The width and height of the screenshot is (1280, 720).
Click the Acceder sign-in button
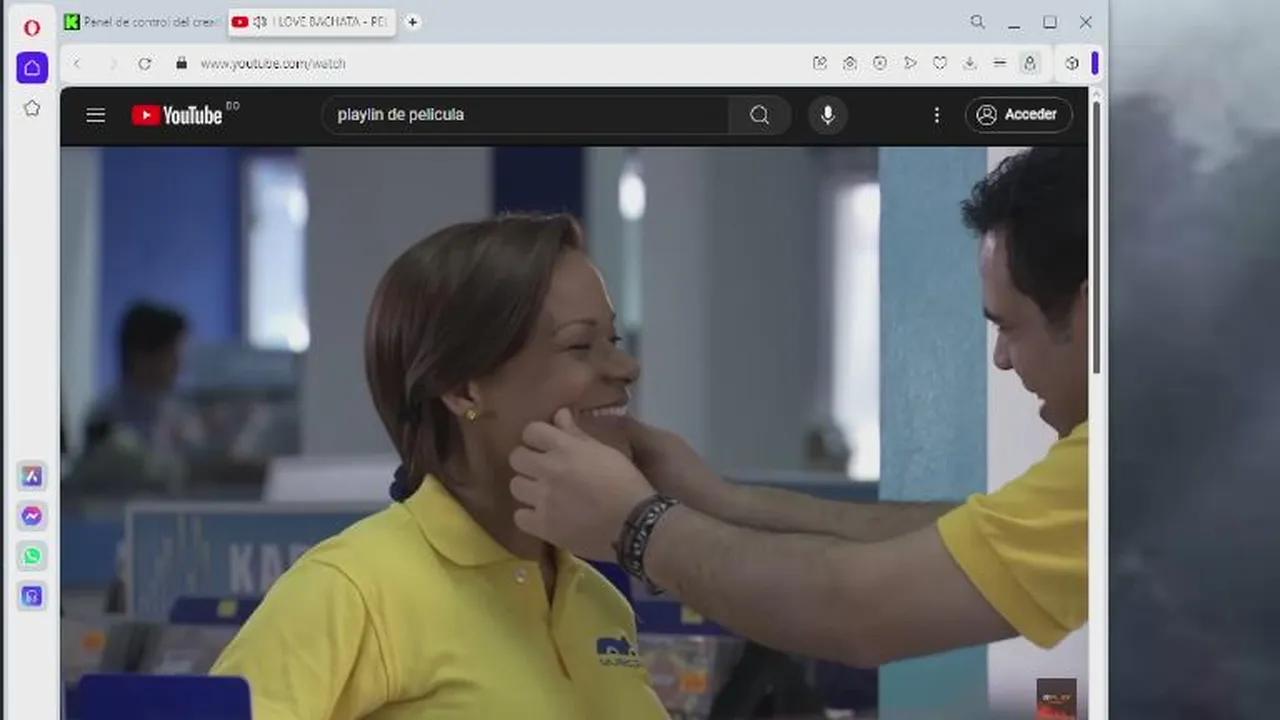[1019, 115]
